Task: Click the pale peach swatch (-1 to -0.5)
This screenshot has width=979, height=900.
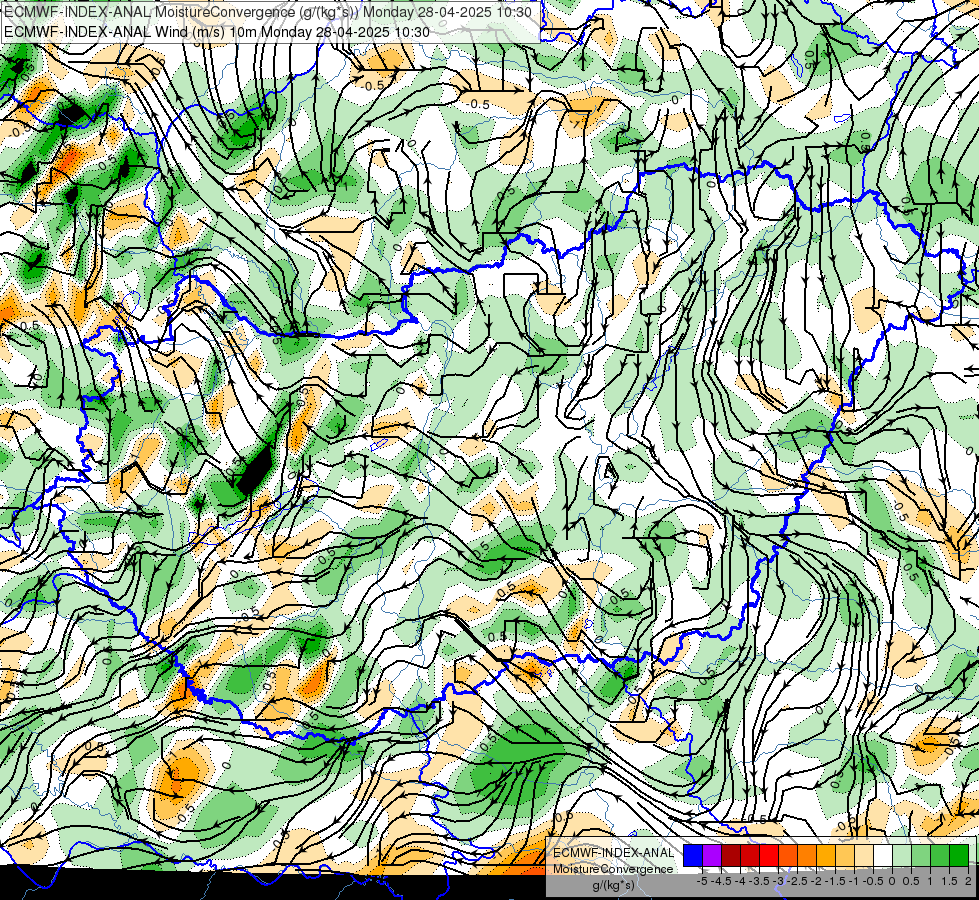Action: pos(864,856)
